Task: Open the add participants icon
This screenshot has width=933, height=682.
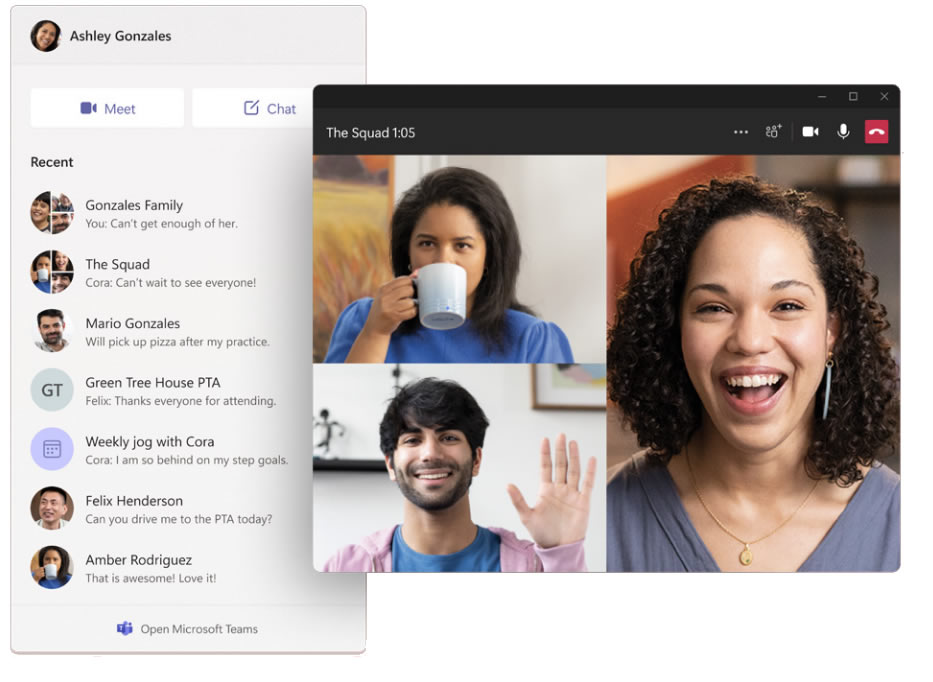Action: pos(773,132)
